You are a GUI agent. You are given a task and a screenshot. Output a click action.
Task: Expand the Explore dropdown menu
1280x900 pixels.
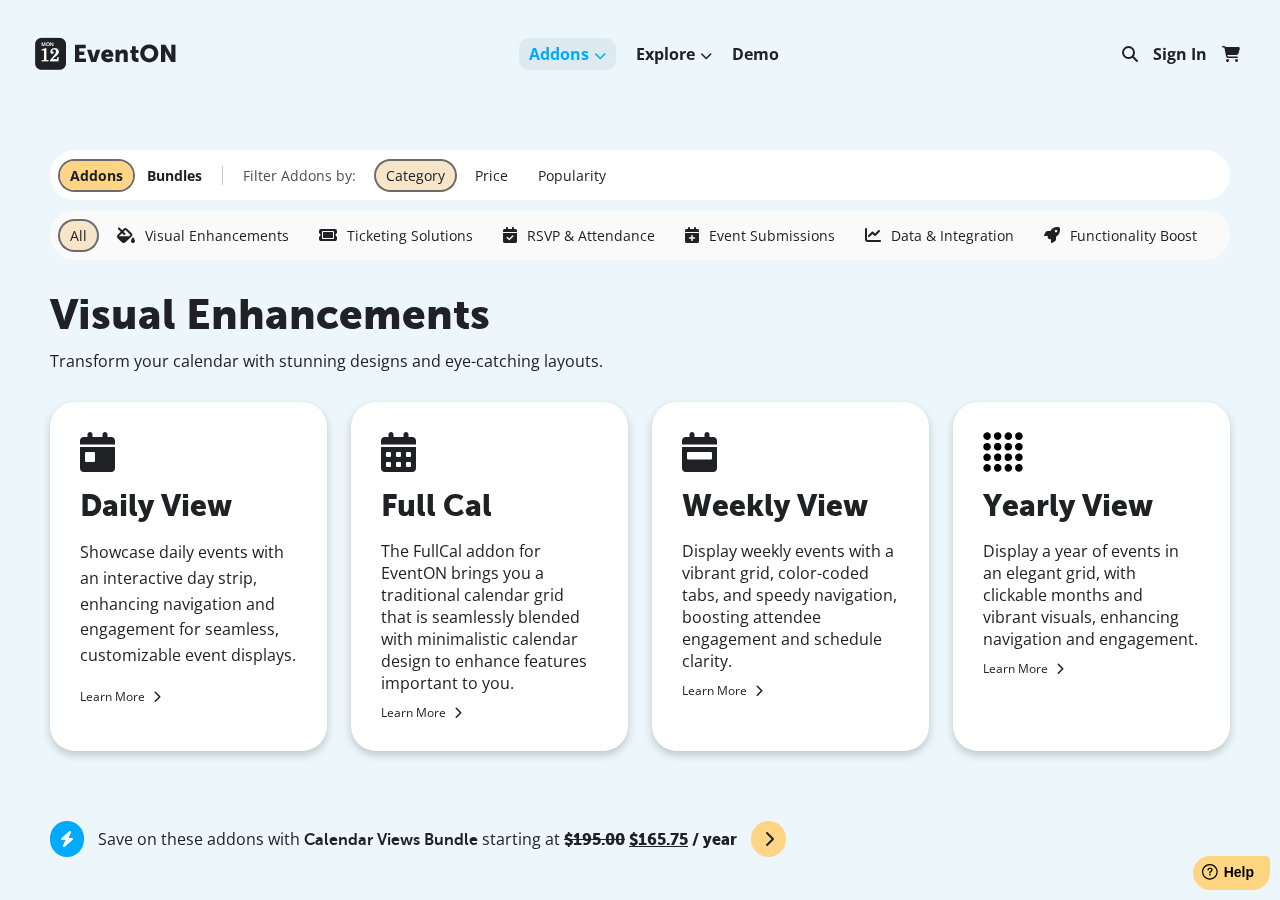point(674,54)
